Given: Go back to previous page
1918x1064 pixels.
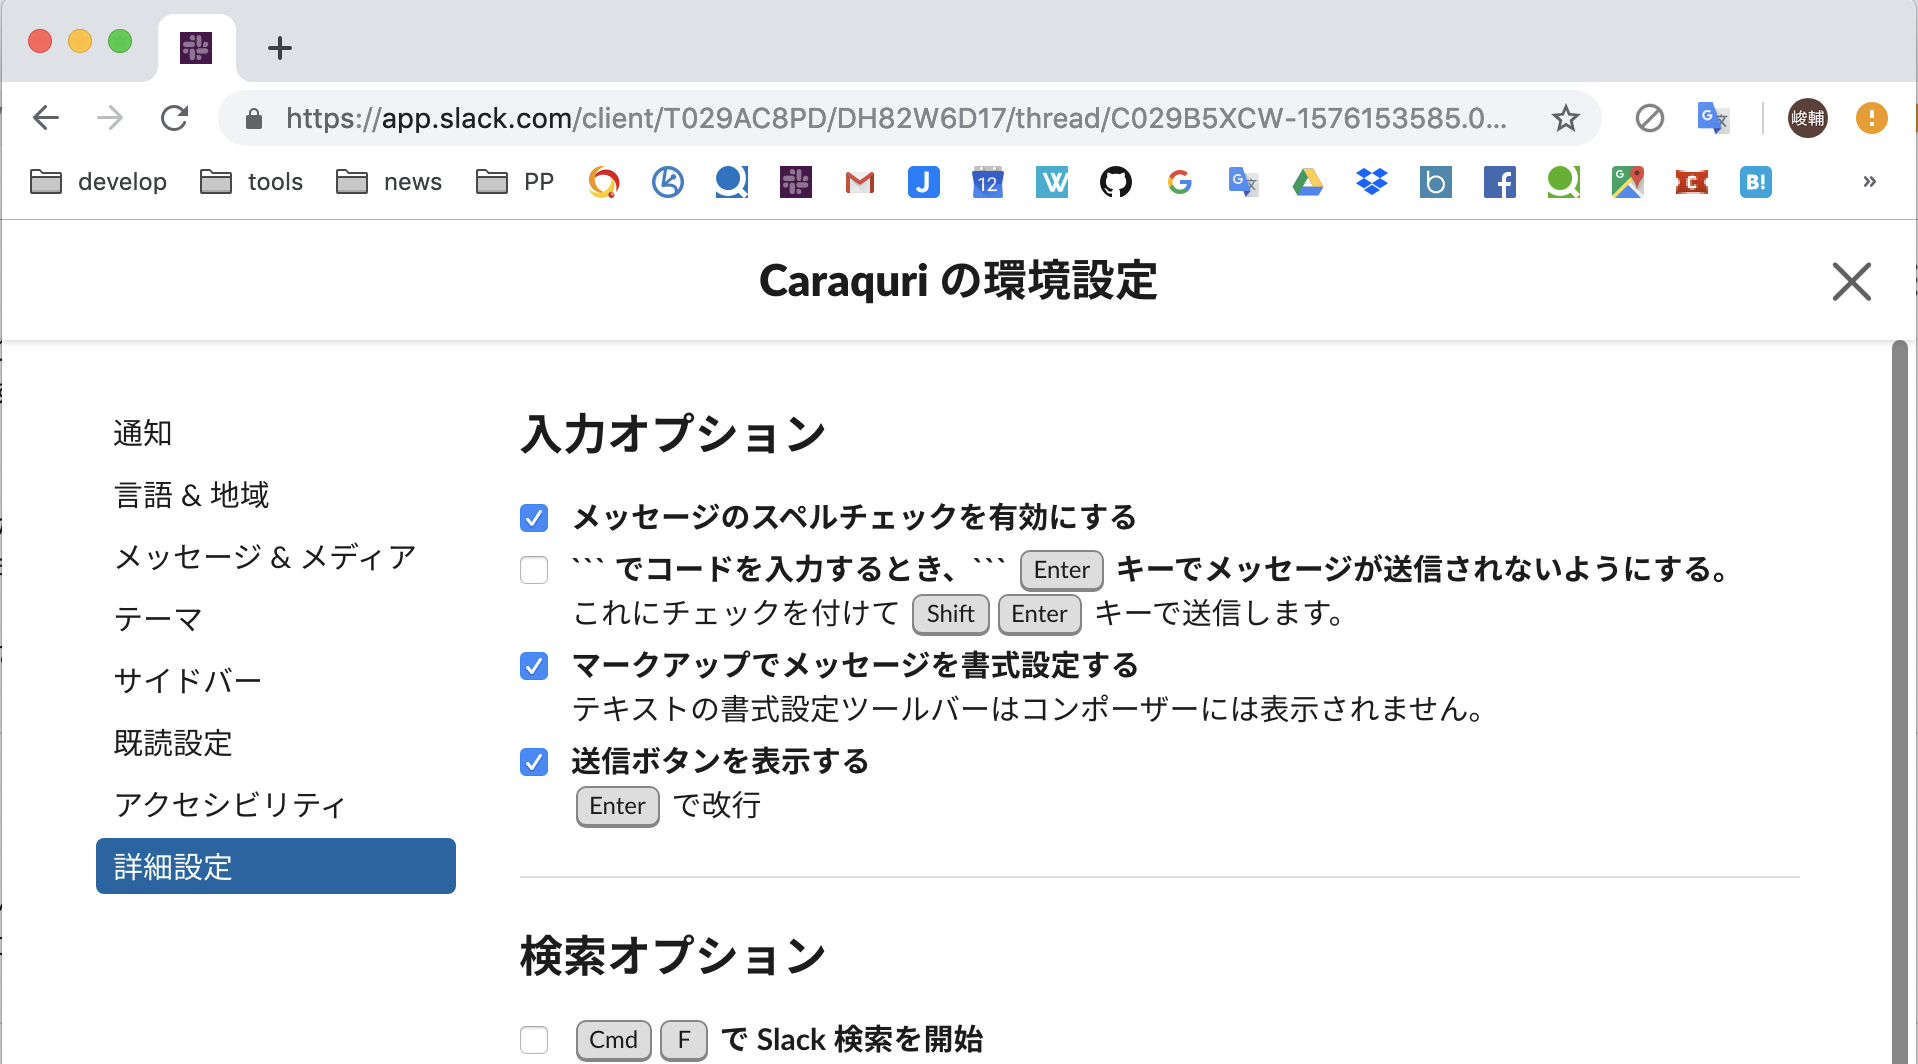Looking at the screenshot, I should coord(46,118).
